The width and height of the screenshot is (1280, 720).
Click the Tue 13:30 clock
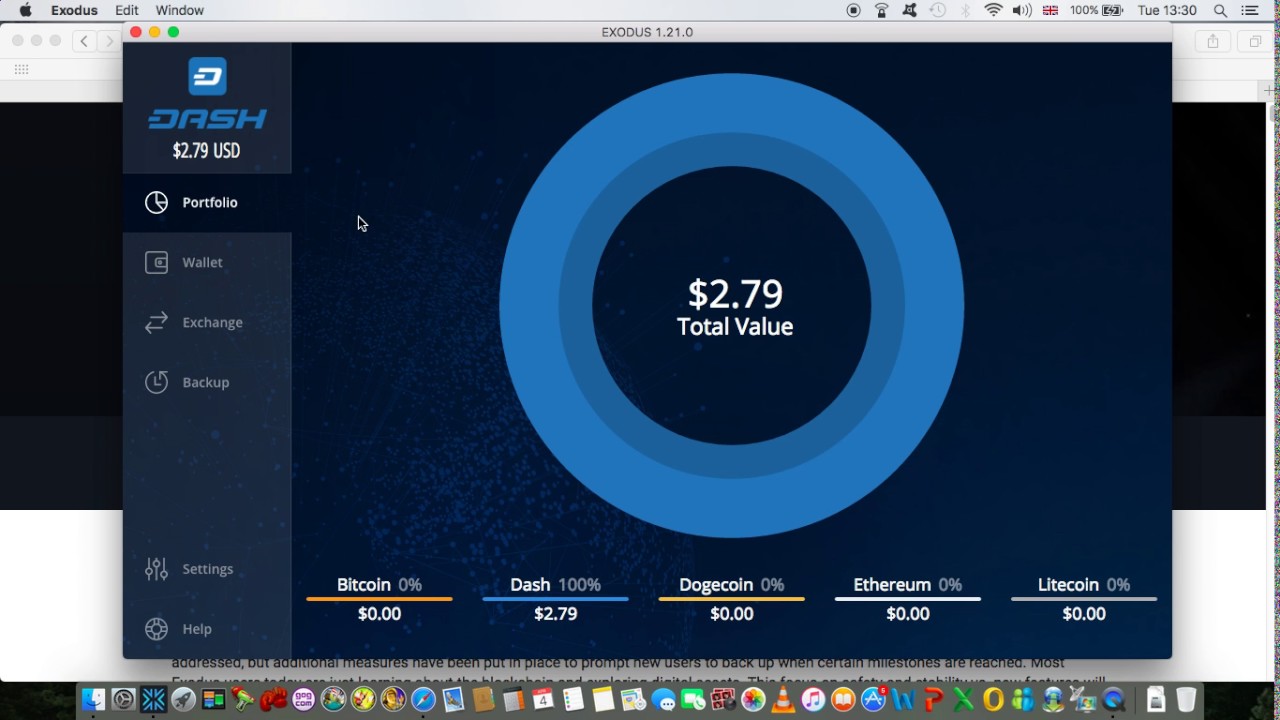1167,10
